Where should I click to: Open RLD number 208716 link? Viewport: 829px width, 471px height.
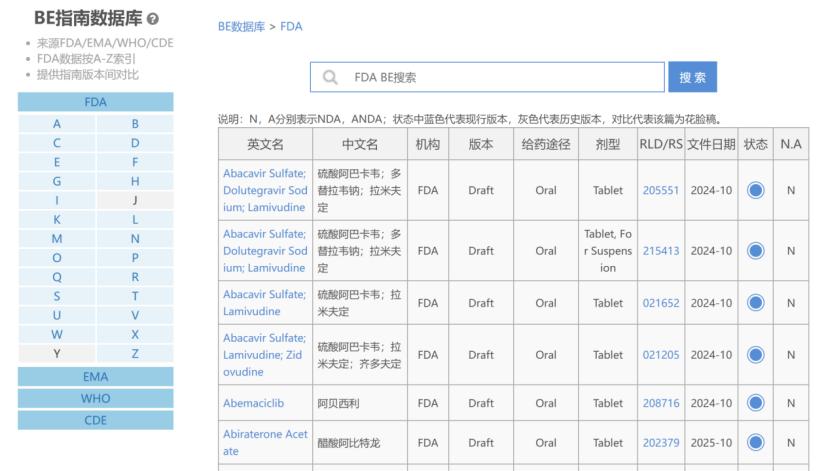(x=660, y=403)
